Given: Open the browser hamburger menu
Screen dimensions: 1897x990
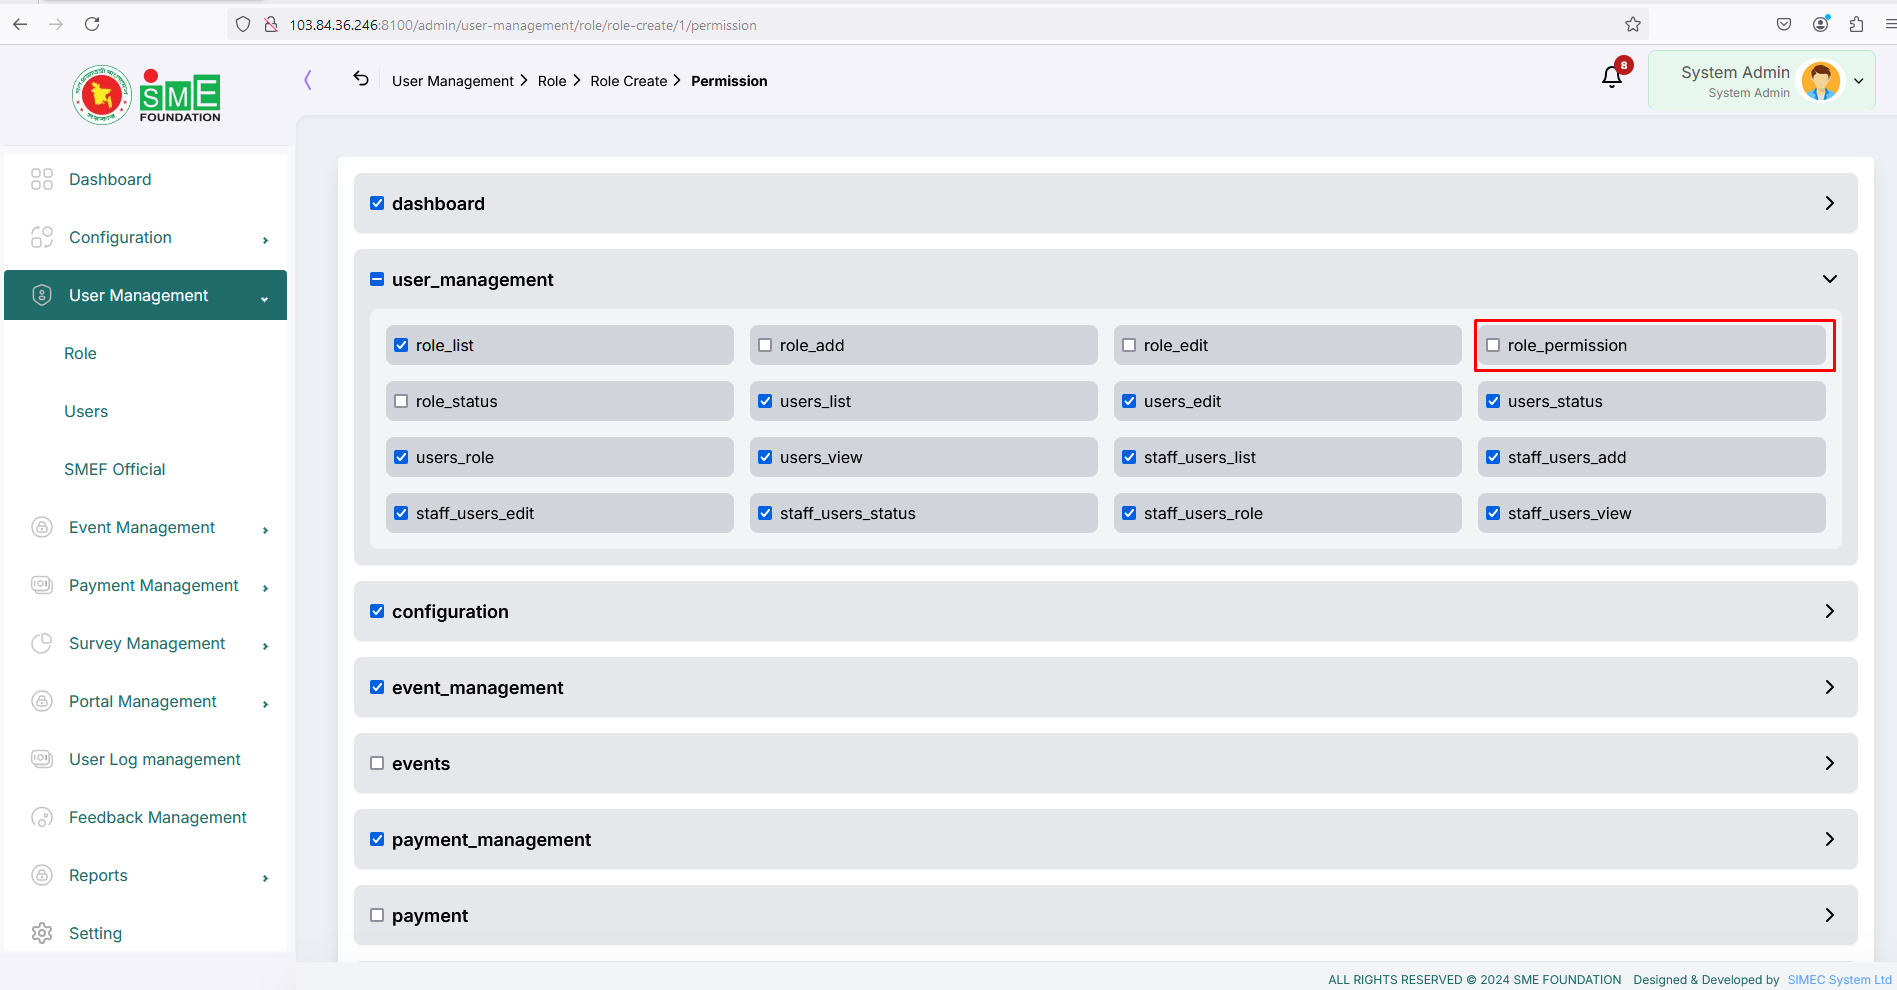Looking at the screenshot, I should 1889,24.
